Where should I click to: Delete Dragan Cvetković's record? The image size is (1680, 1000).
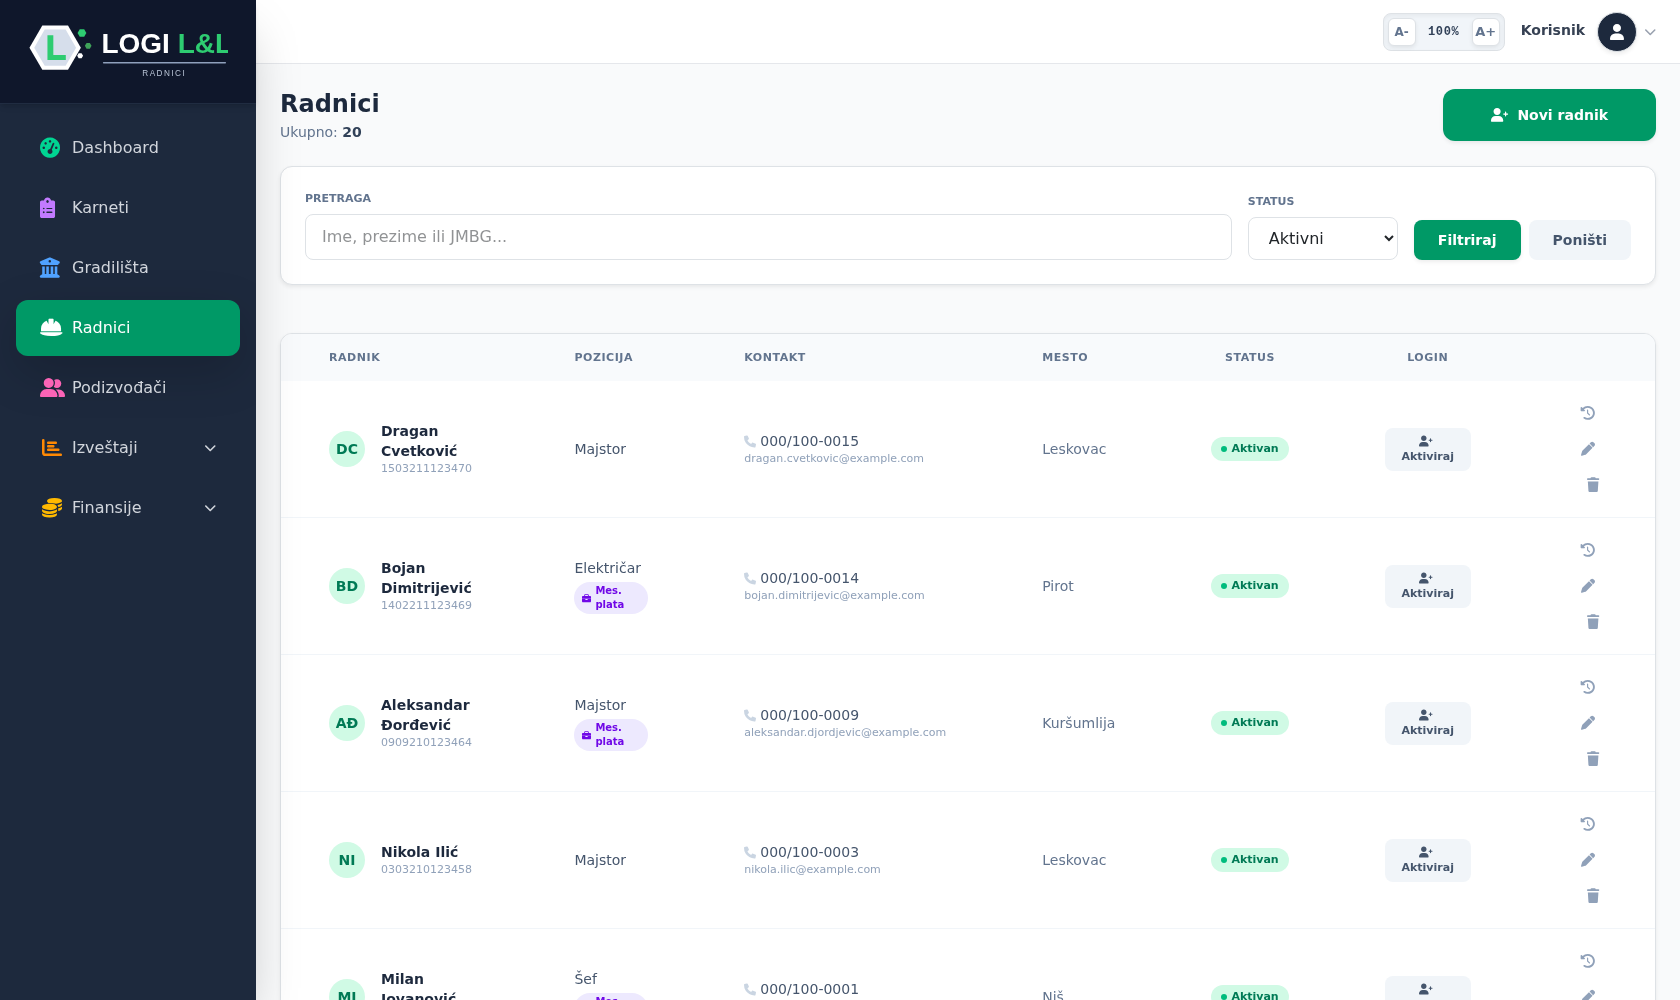click(1592, 485)
